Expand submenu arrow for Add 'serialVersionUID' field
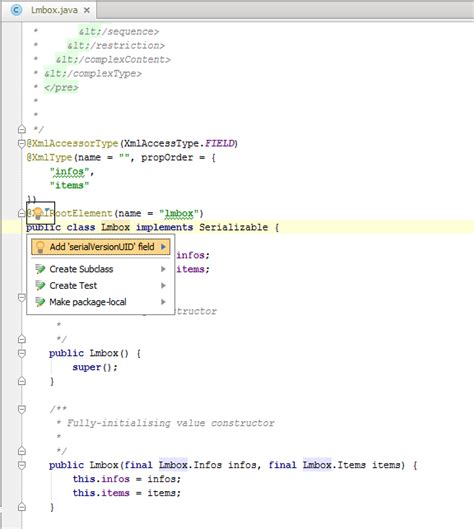Viewport: 474px width, 529px height. [163, 247]
